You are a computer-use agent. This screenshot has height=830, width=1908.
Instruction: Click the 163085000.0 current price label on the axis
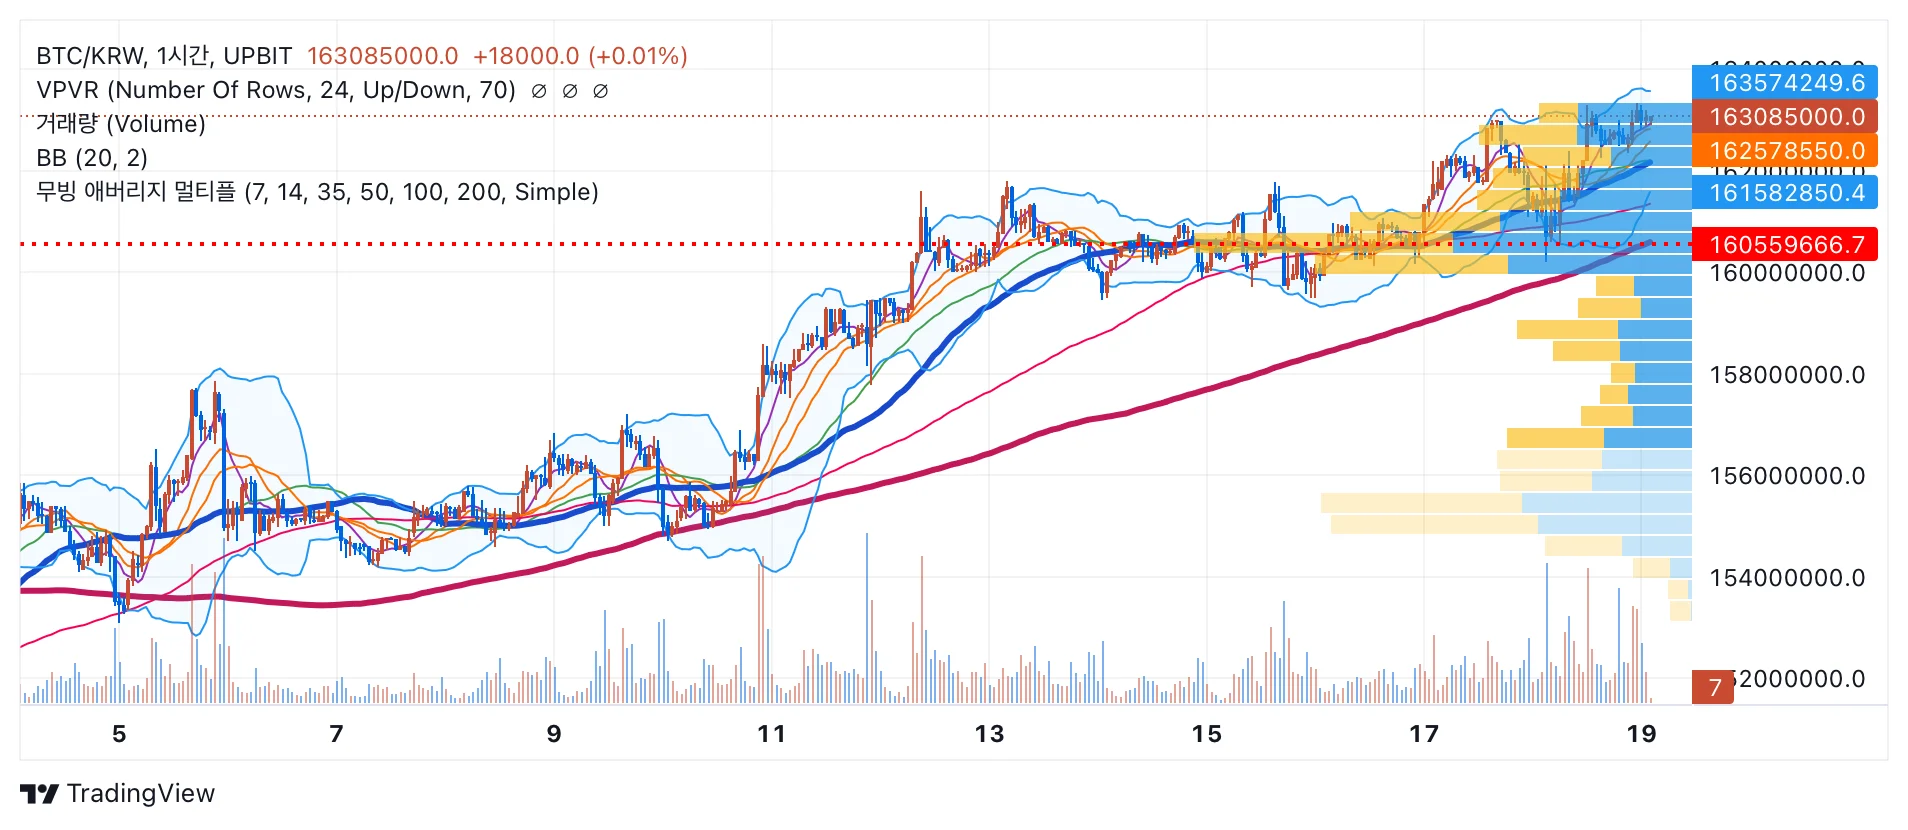(1785, 116)
